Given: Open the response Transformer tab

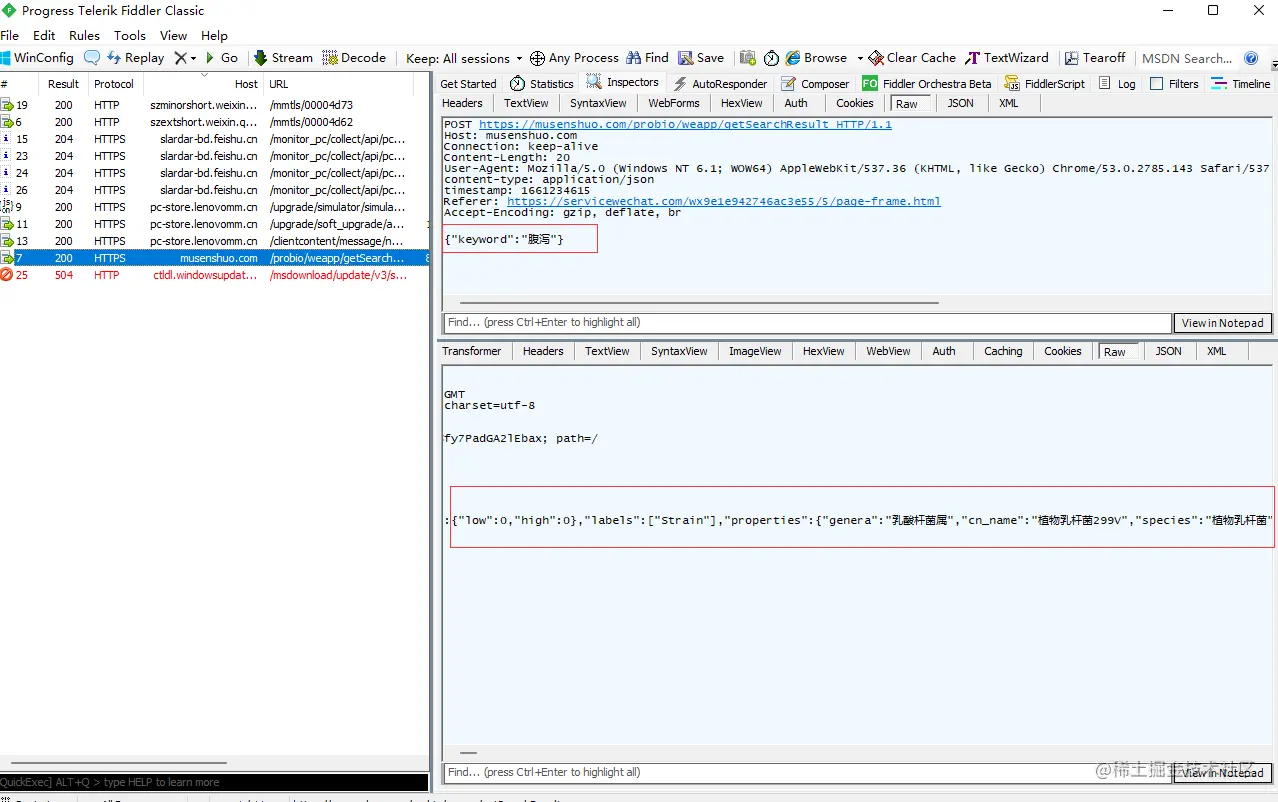Looking at the screenshot, I should [x=472, y=351].
